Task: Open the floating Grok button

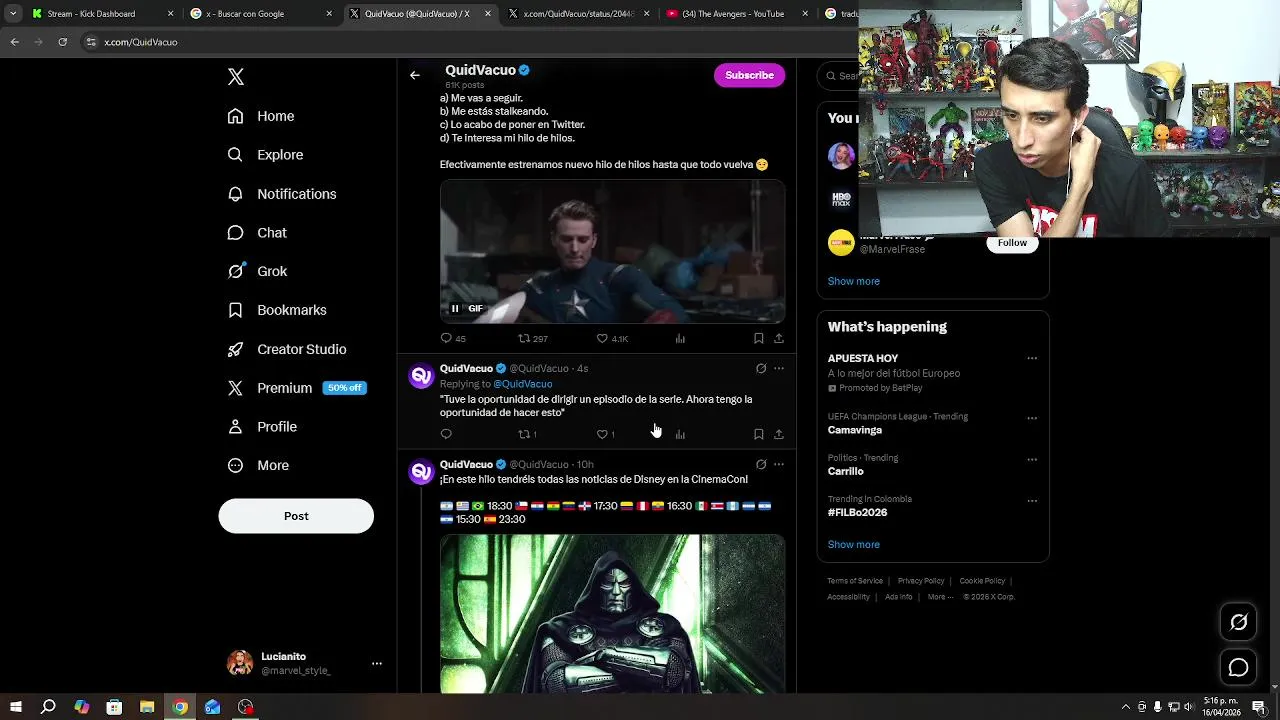Action: coord(1238,622)
